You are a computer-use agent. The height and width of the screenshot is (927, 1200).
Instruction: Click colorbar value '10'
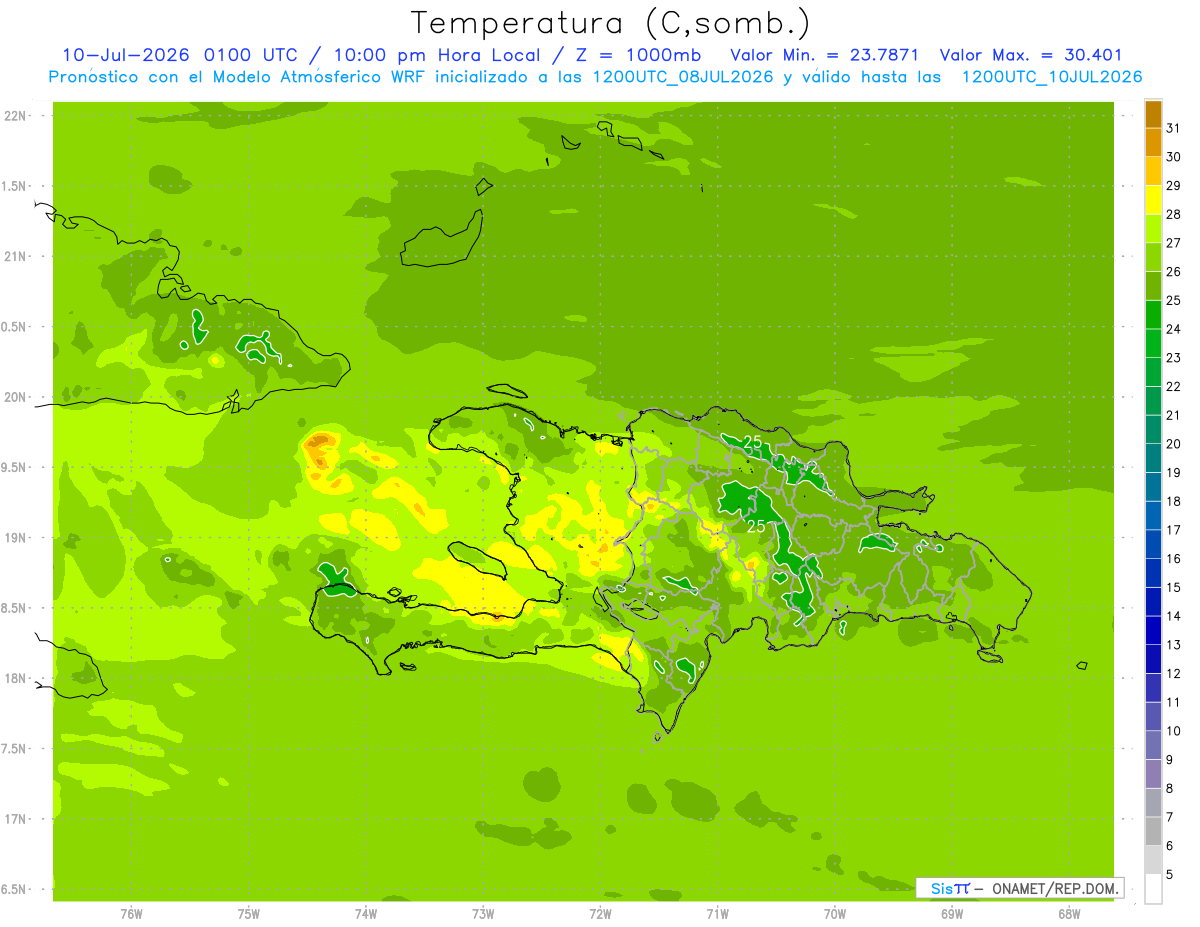(x=1174, y=731)
